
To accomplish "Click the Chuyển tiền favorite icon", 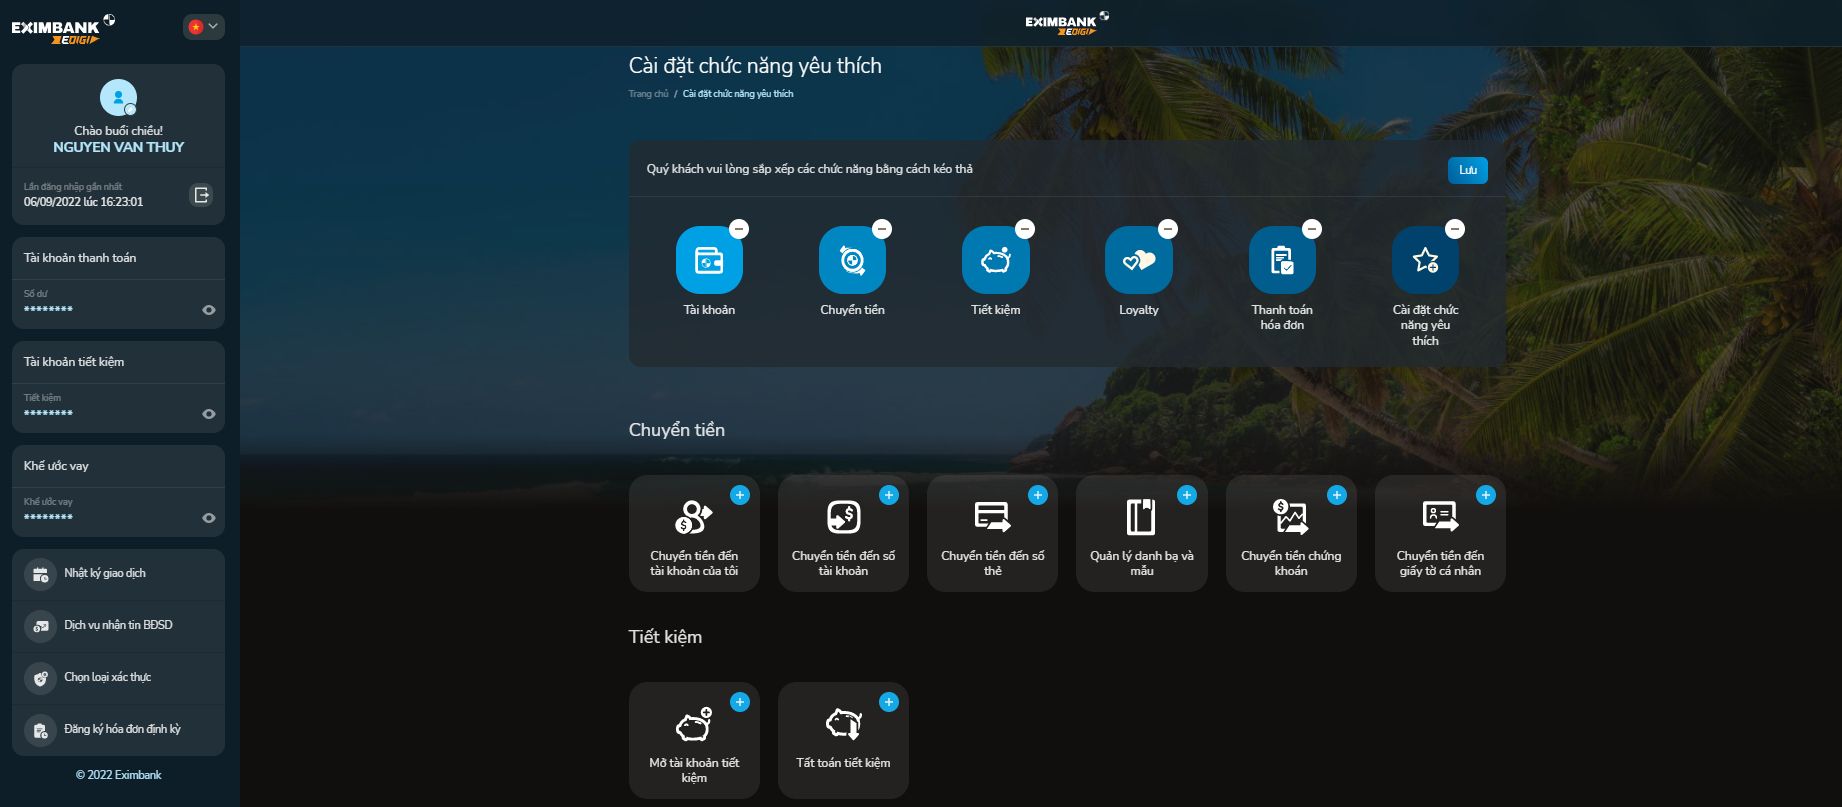I will (852, 261).
